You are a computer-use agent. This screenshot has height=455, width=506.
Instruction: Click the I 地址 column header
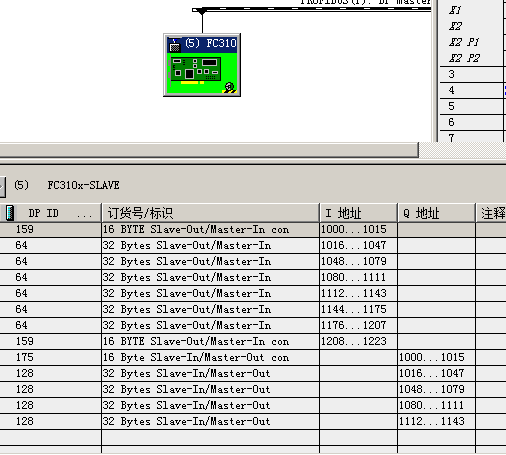(x=358, y=213)
